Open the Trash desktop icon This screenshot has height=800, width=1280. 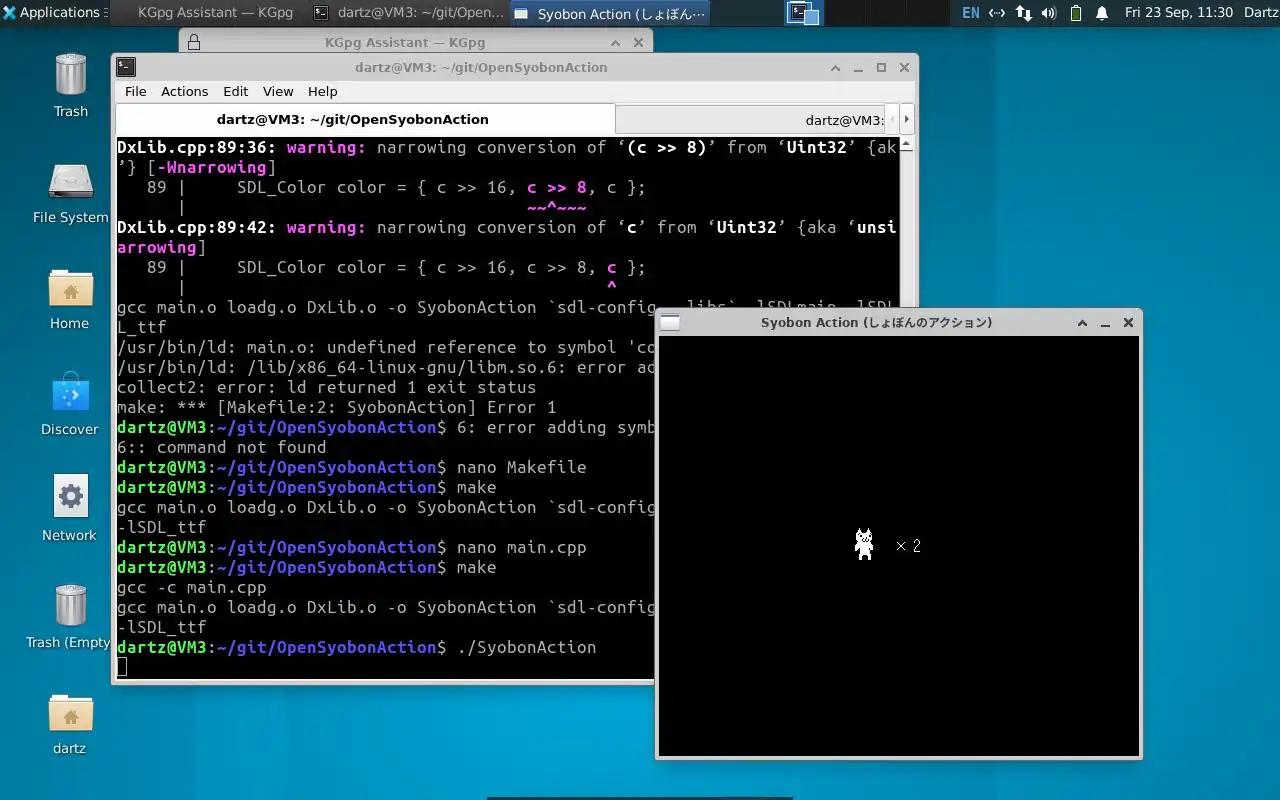[70, 85]
